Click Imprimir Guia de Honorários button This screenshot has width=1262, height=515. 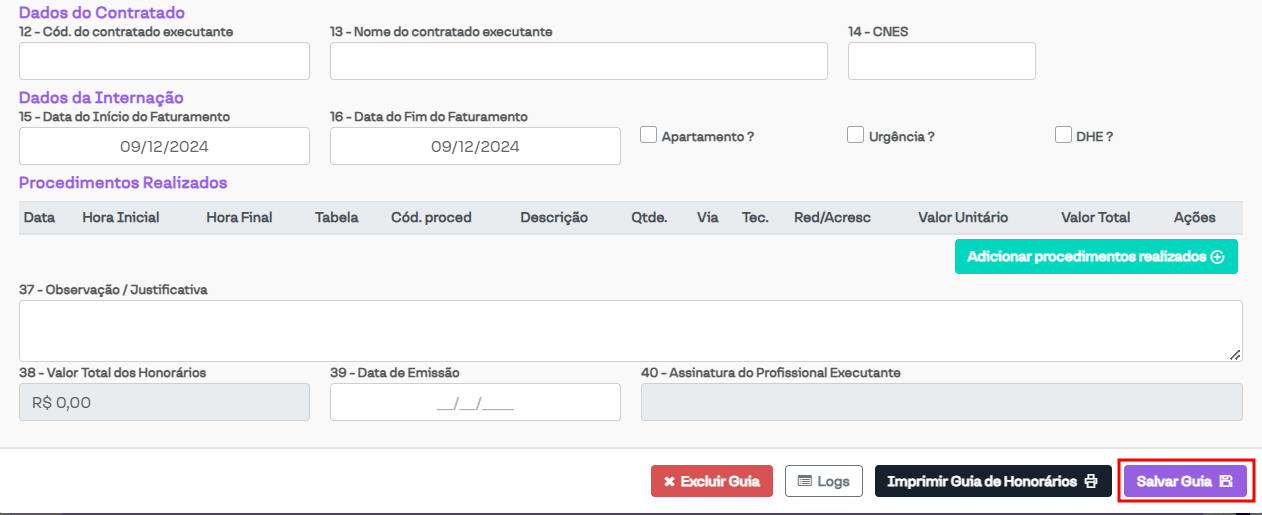coord(992,481)
